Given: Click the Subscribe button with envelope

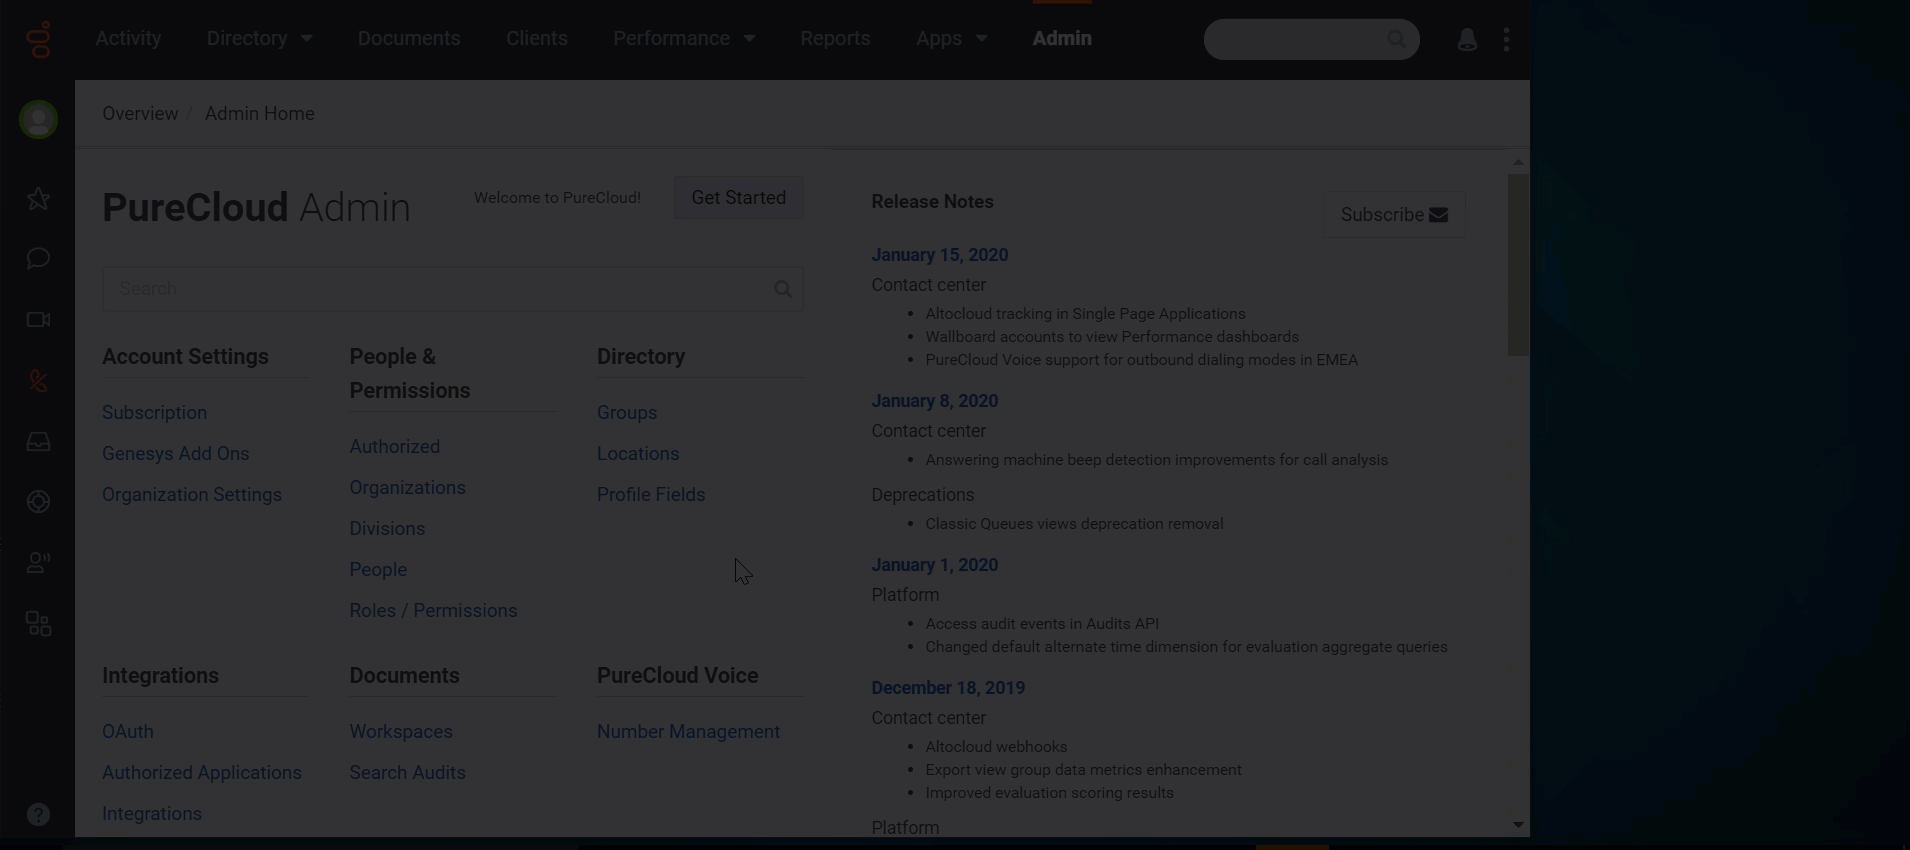Looking at the screenshot, I should pyautogui.click(x=1394, y=215).
